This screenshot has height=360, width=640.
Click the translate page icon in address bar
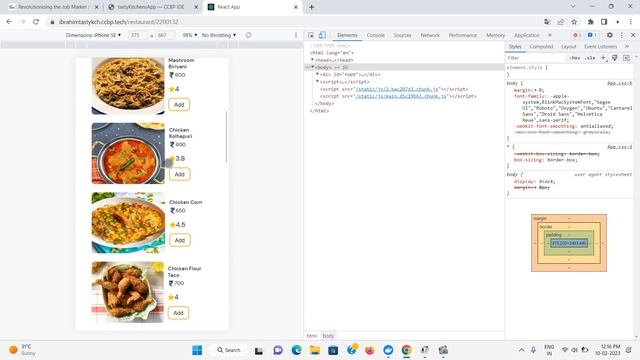(x=547, y=22)
